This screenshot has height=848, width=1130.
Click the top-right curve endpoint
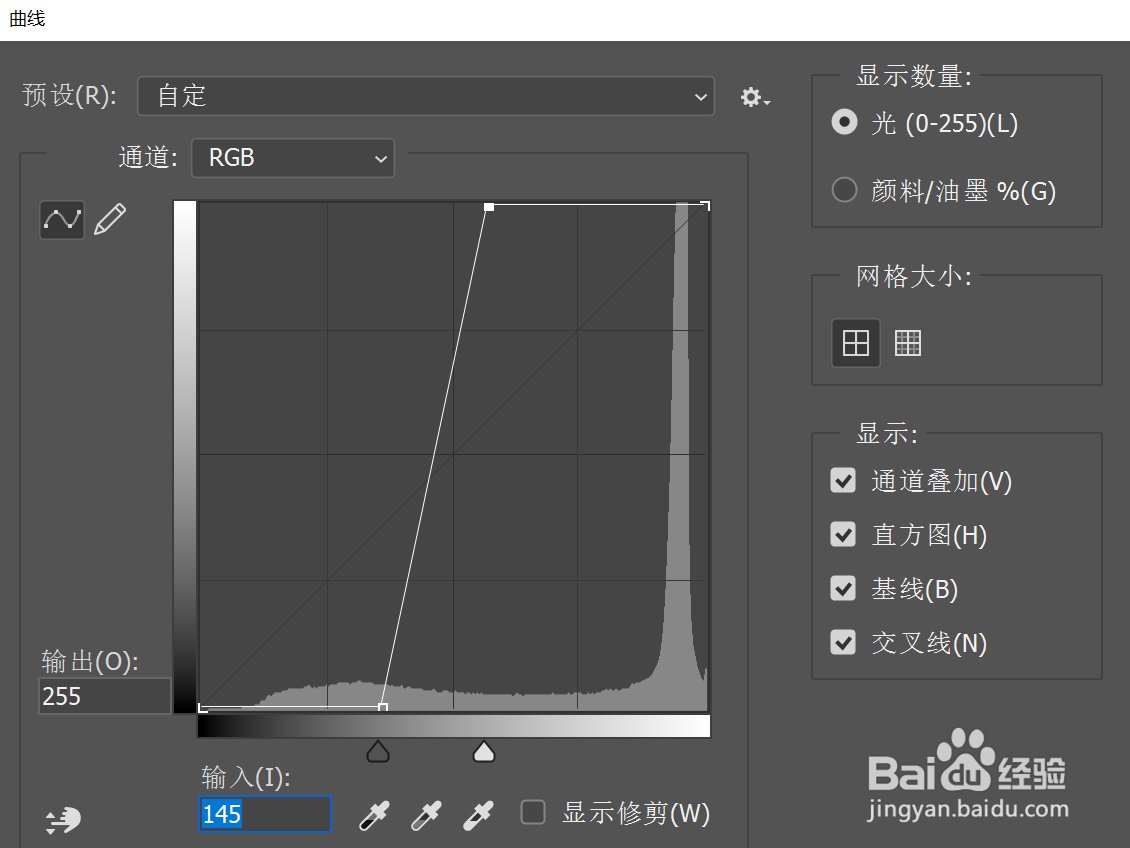click(x=706, y=206)
